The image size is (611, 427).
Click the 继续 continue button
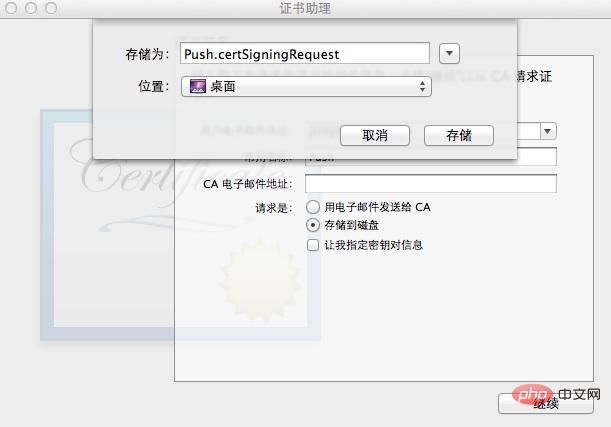click(546, 404)
